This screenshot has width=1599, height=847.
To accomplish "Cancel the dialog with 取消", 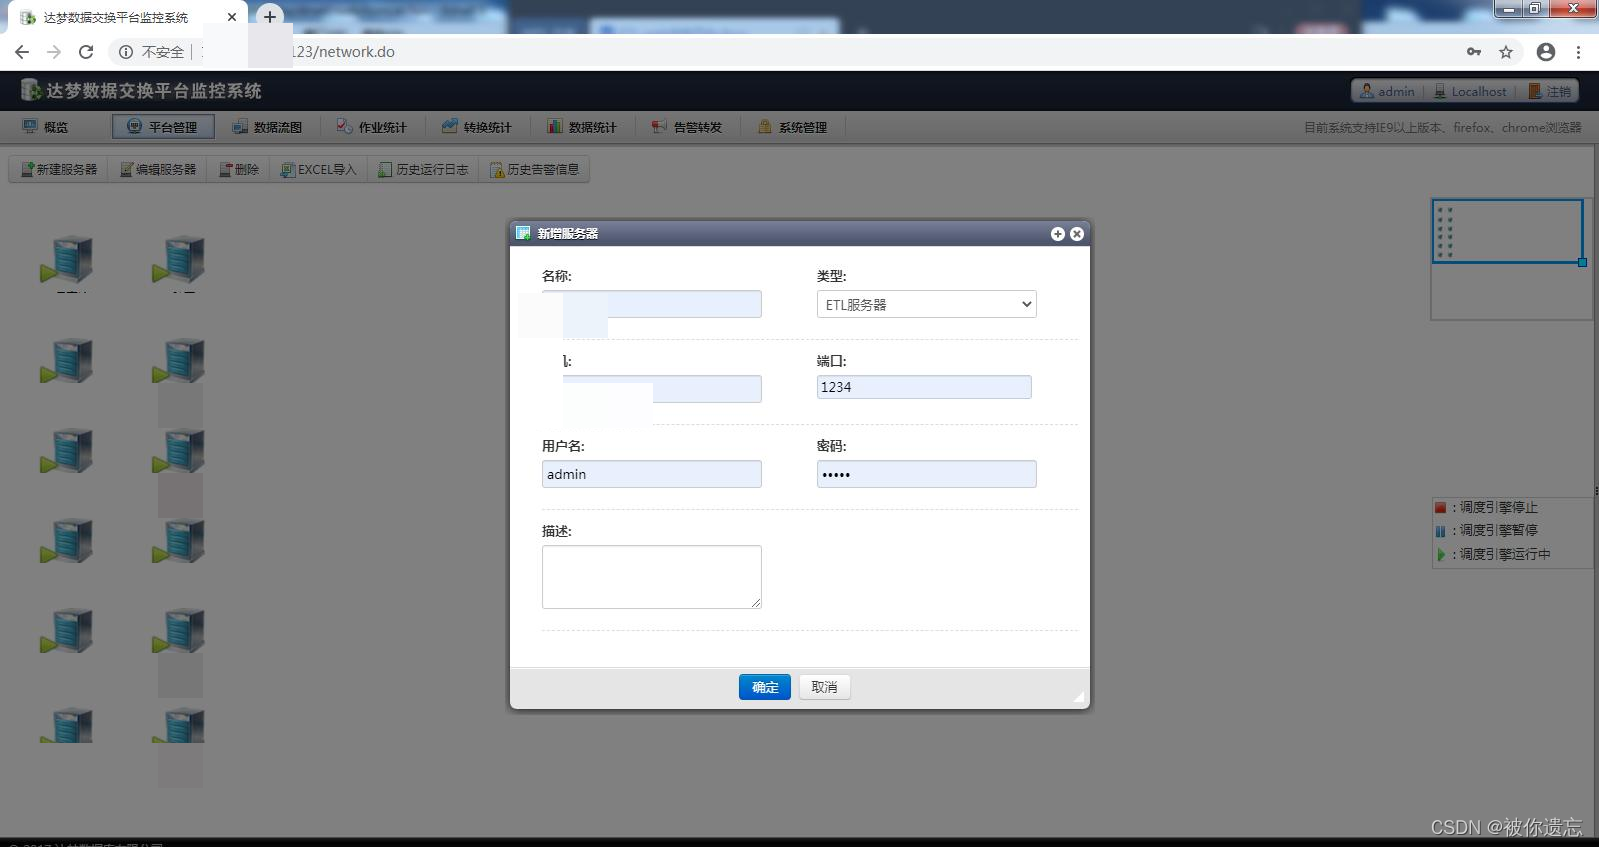I will [825, 687].
